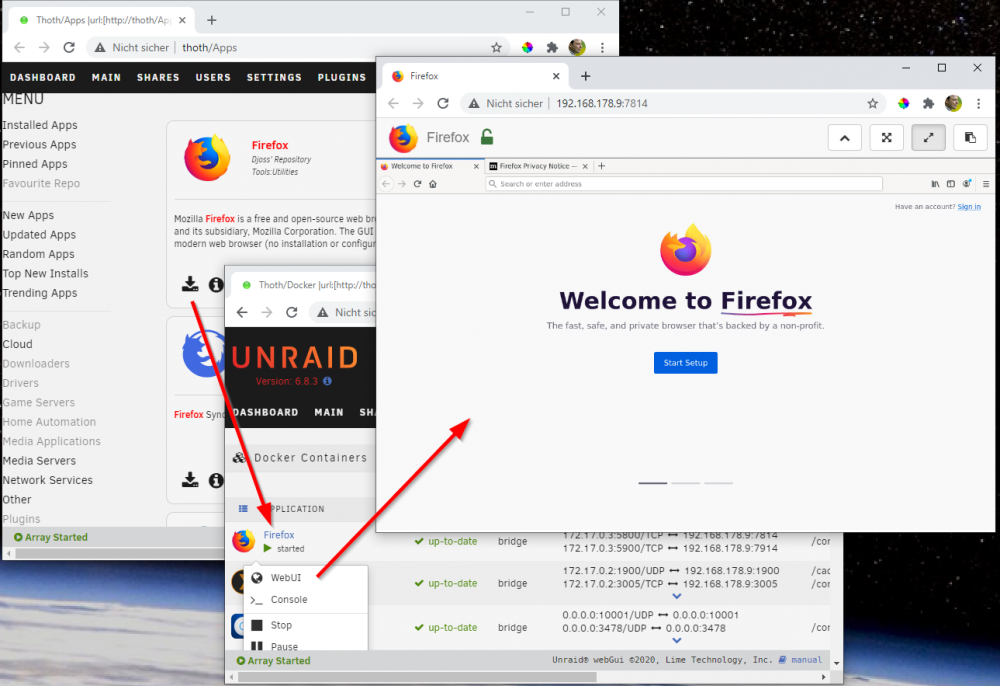Close Welcome to Firefox embedded tab

(x=476, y=166)
